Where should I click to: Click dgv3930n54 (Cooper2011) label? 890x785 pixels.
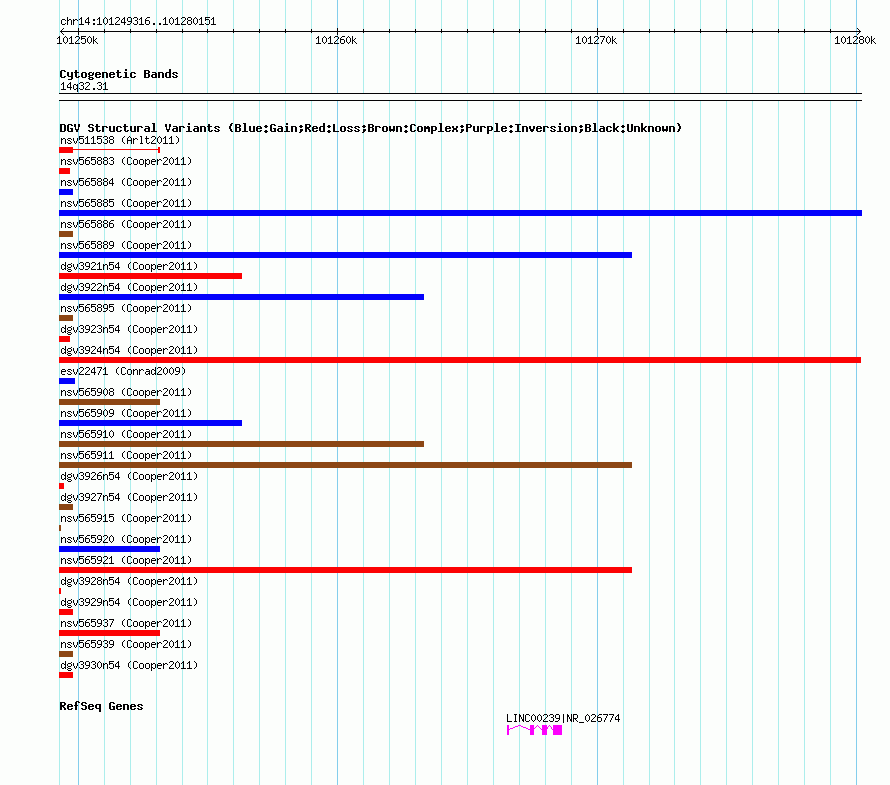pos(129,665)
